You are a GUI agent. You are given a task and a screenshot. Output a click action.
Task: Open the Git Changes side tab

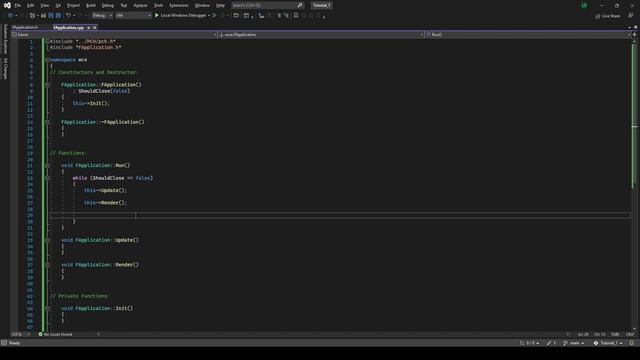click(x=5, y=69)
